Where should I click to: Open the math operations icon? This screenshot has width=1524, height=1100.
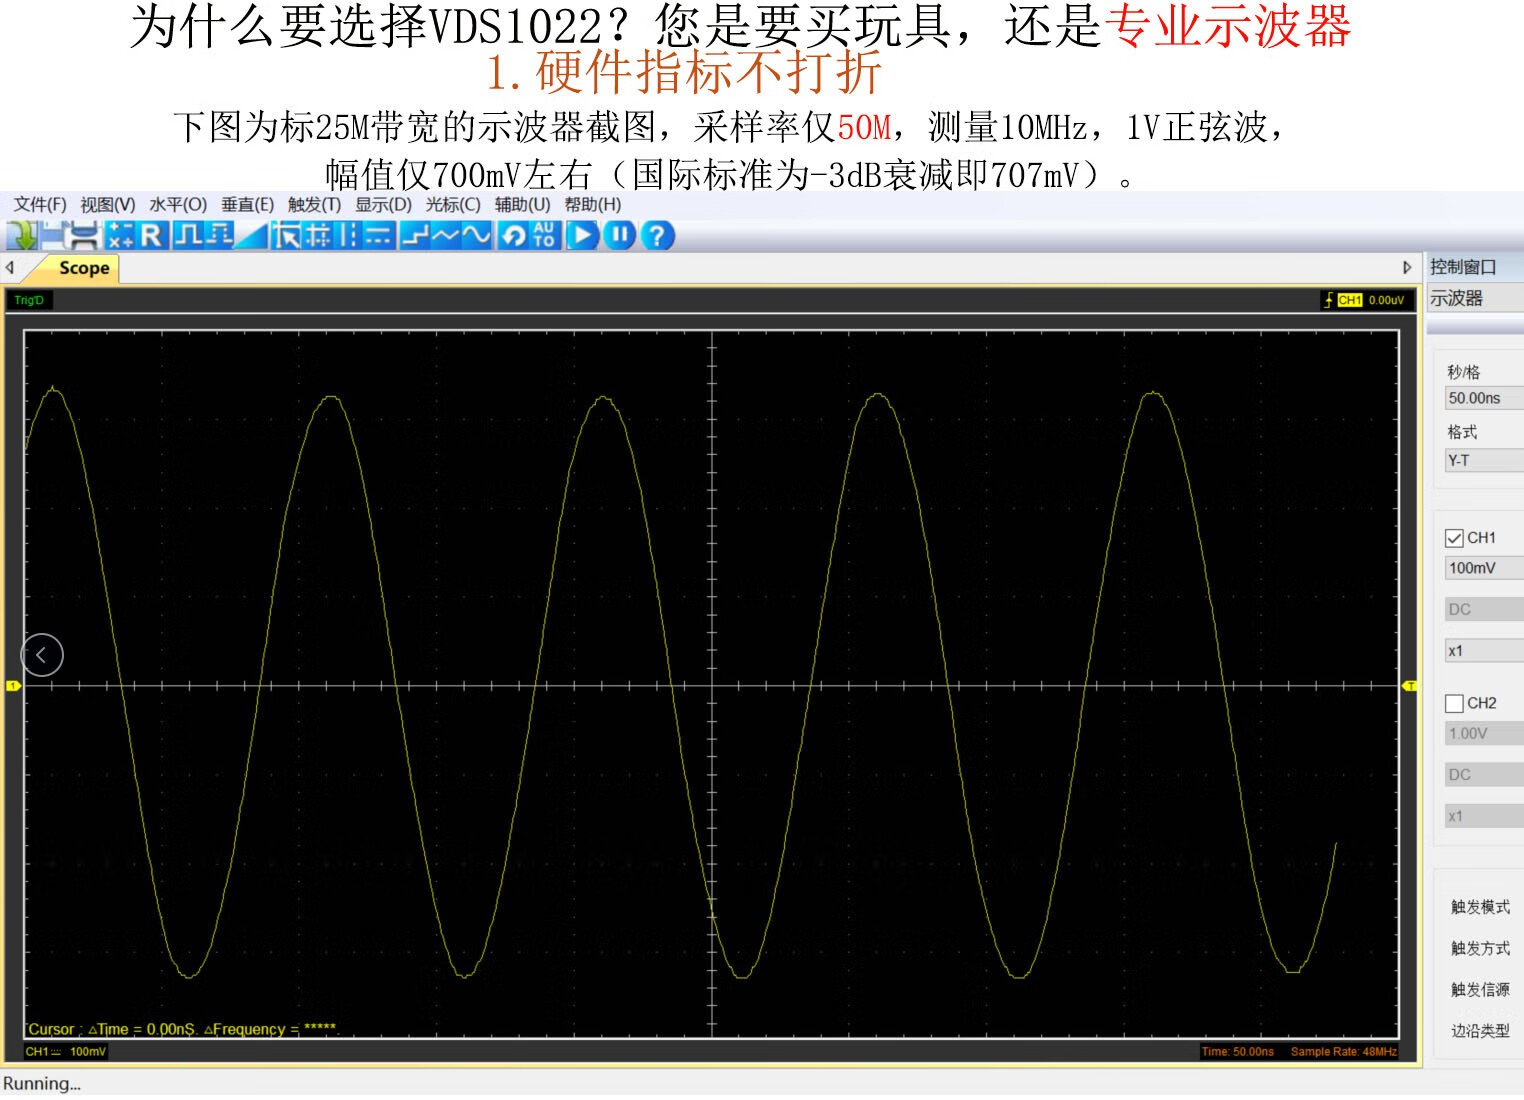point(120,236)
